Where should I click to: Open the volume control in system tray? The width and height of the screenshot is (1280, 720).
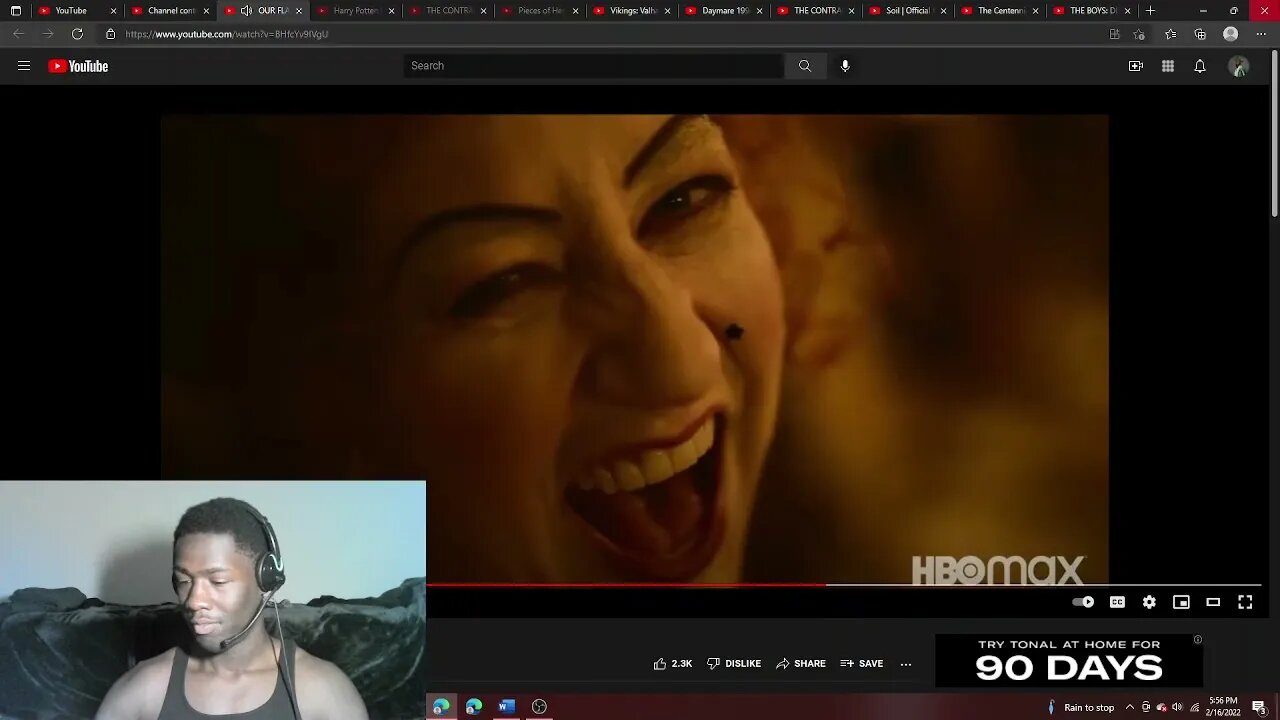1177,707
